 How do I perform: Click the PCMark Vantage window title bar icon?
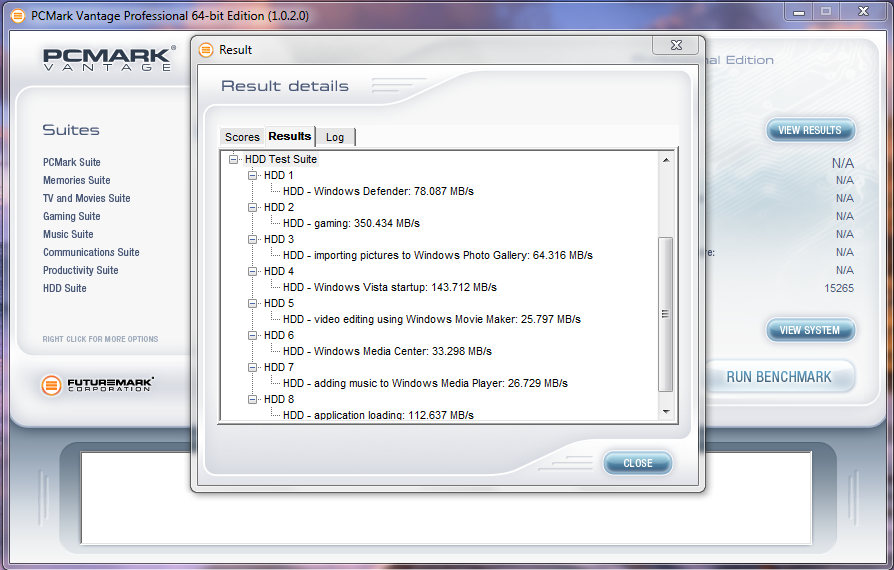click(18, 16)
